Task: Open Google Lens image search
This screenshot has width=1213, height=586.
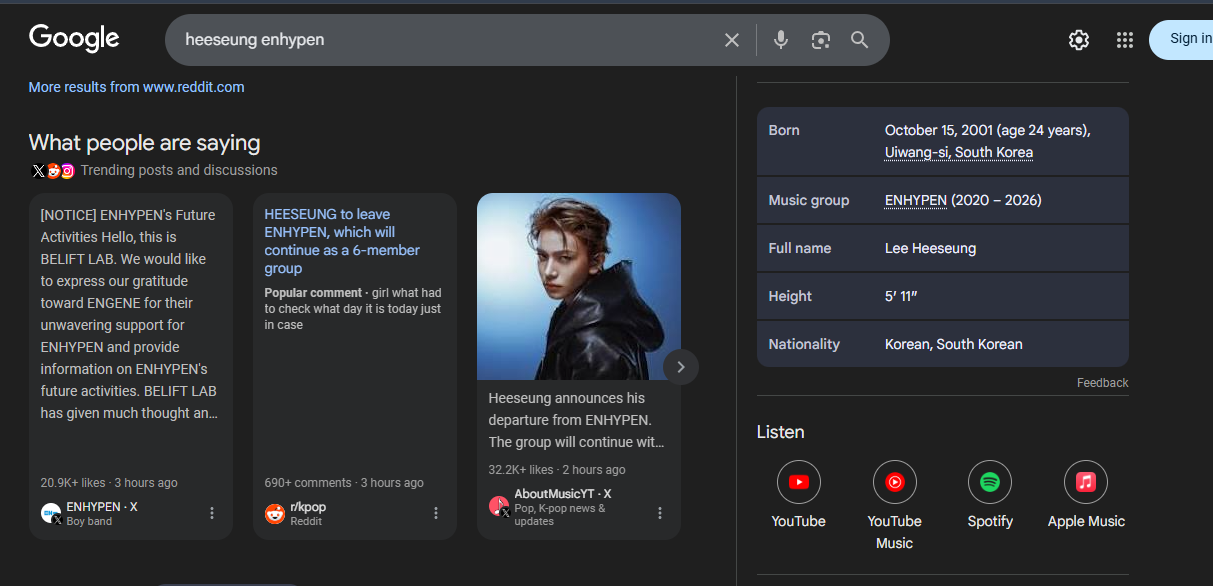Action: pos(821,40)
